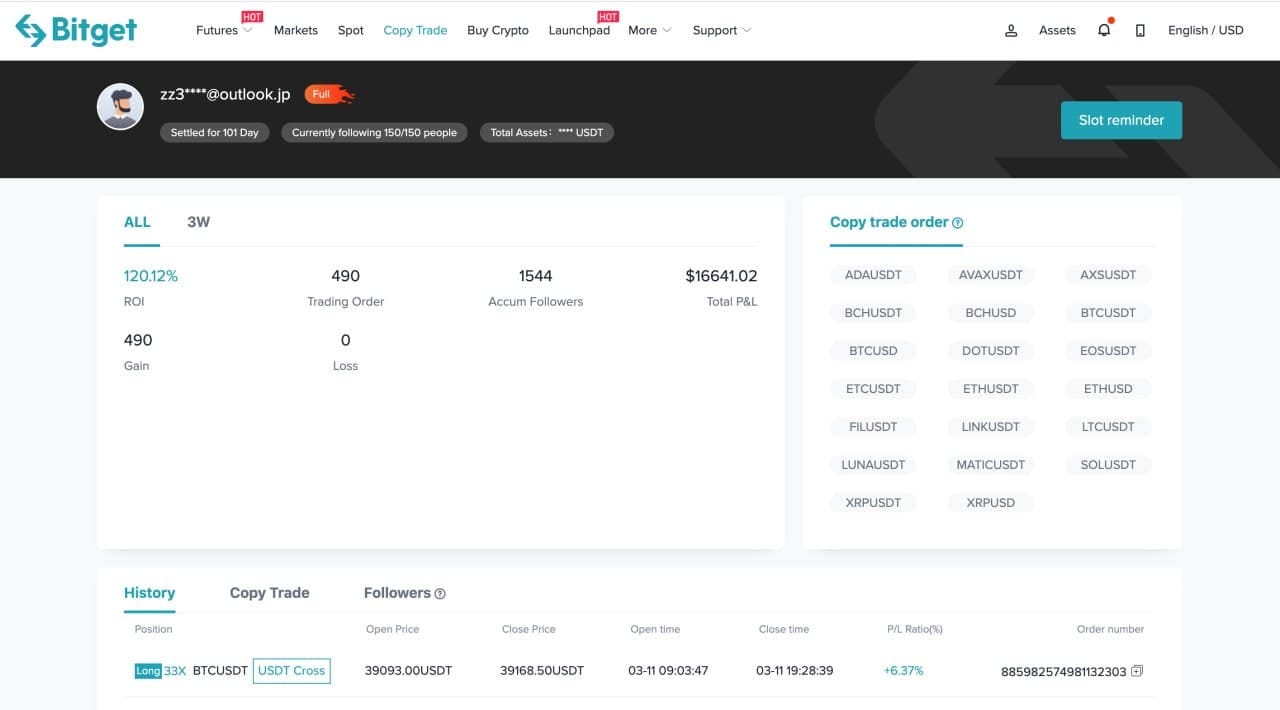Click the Bitget logo
This screenshot has width=1280, height=710.
pyautogui.click(x=76, y=30)
